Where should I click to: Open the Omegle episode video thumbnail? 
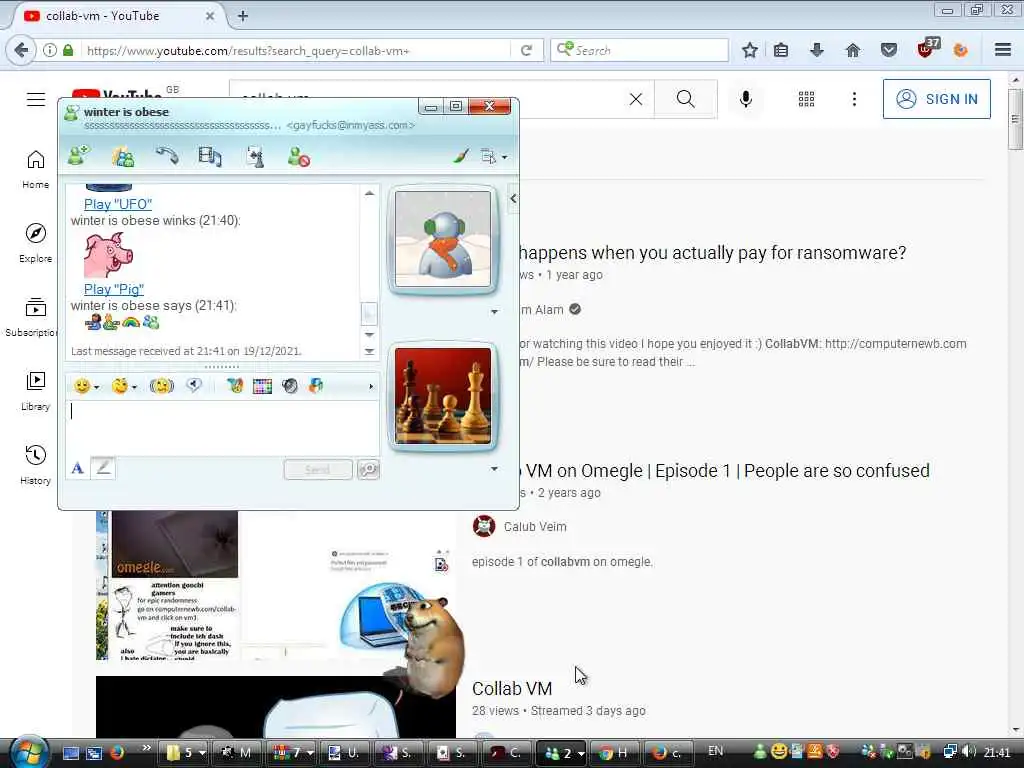(276, 585)
